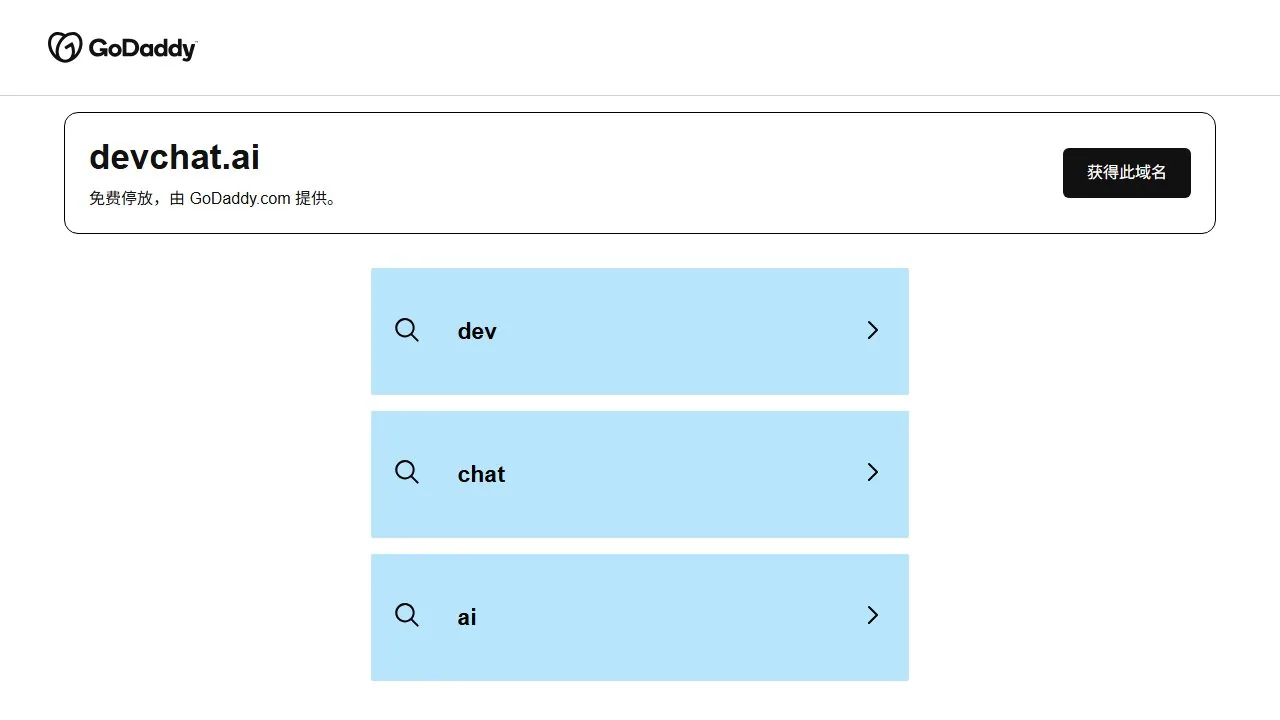The image size is (1280, 720).
Task: Open the chat result via its right chevron
Action: tap(872, 472)
